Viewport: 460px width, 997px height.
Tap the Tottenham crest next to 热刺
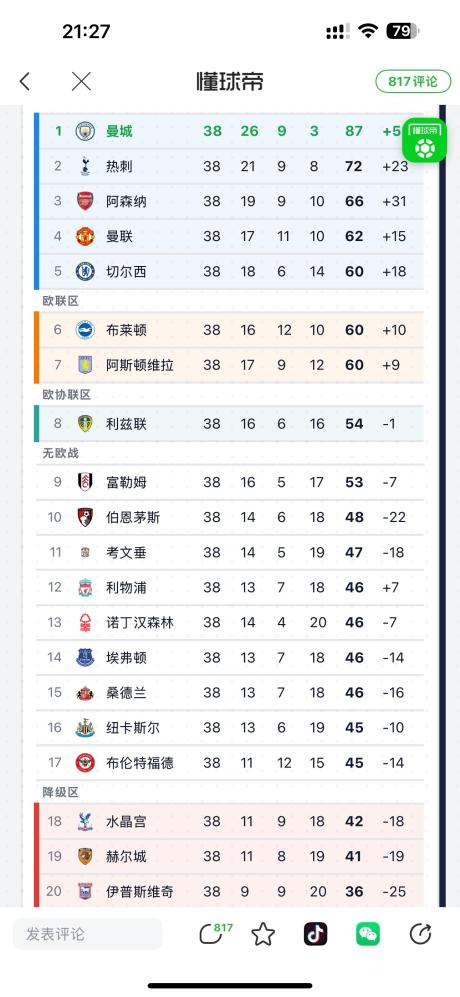(x=85, y=166)
